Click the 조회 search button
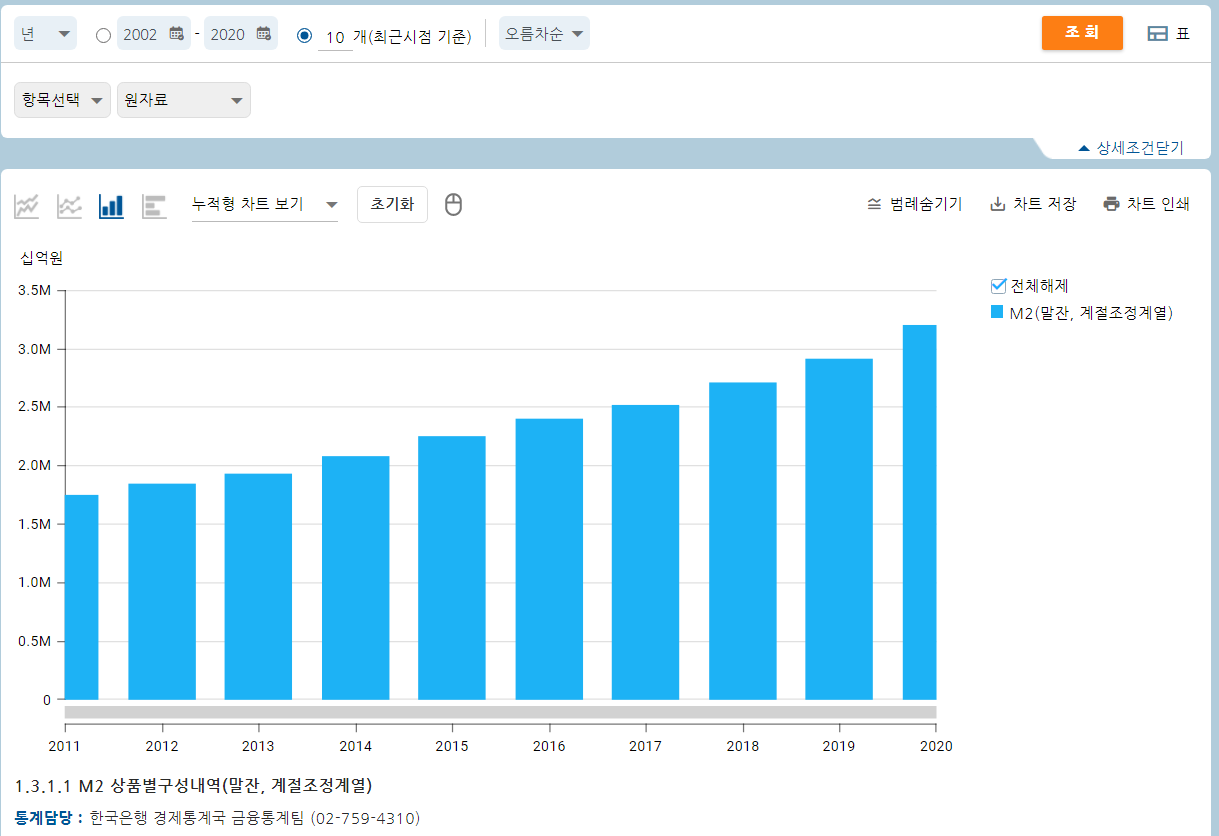The width and height of the screenshot is (1219, 836). pos(1082,33)
